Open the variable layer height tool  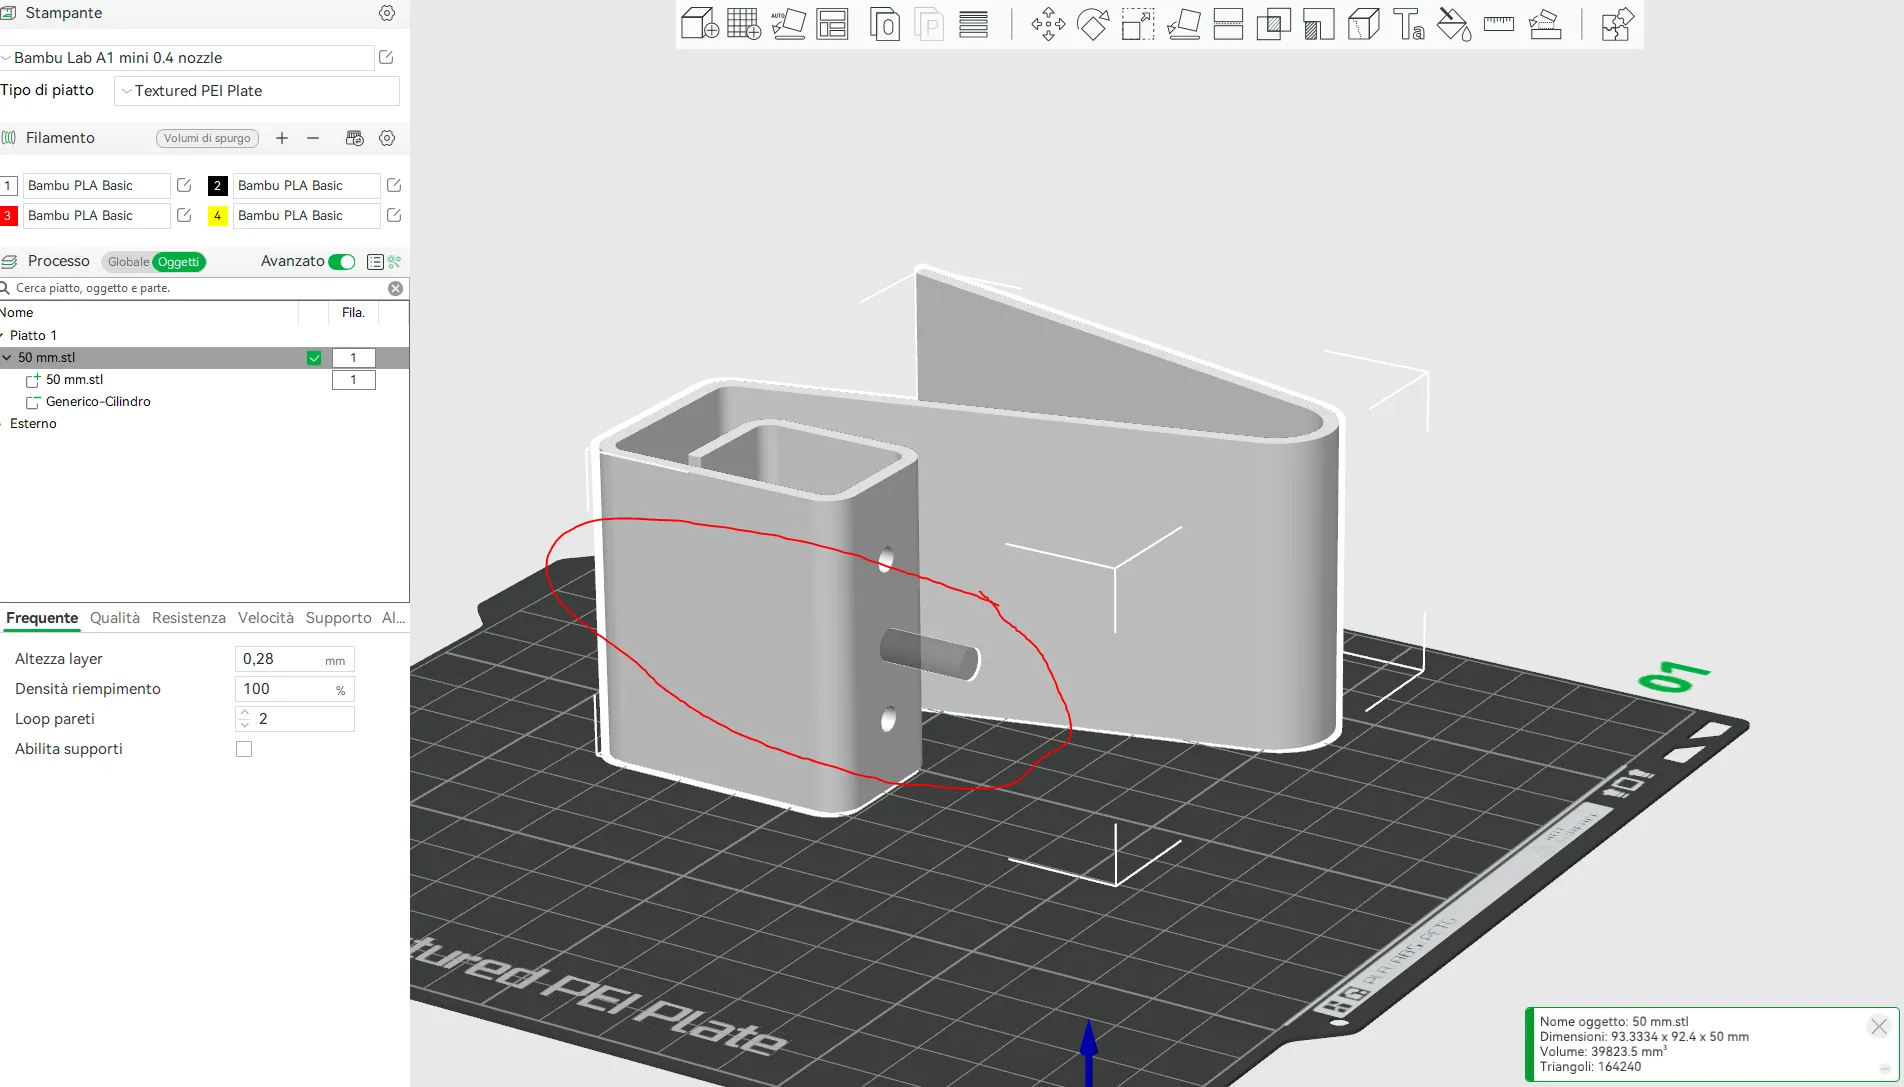point(973,23)
